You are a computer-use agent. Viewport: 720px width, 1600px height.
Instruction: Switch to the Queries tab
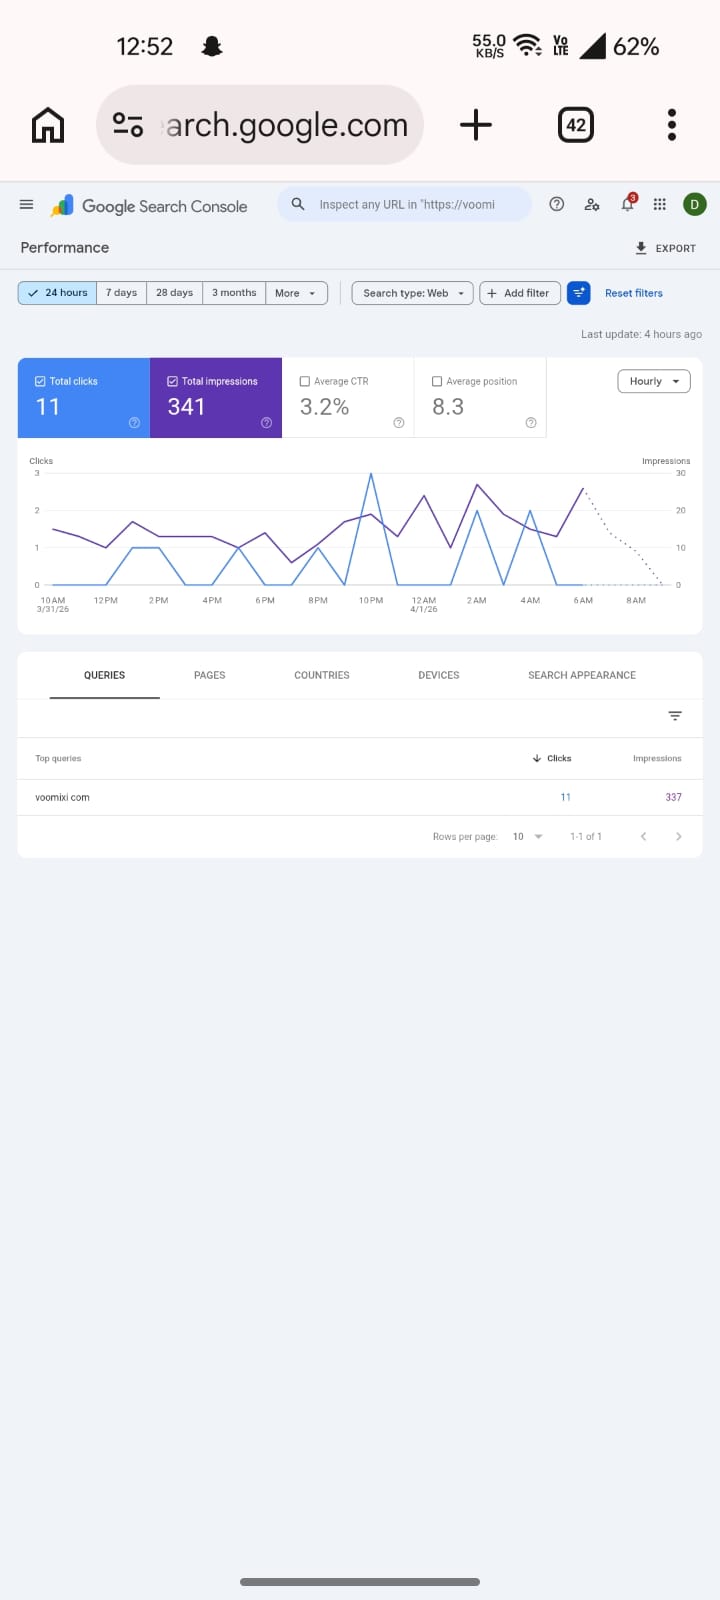point(104,675)
